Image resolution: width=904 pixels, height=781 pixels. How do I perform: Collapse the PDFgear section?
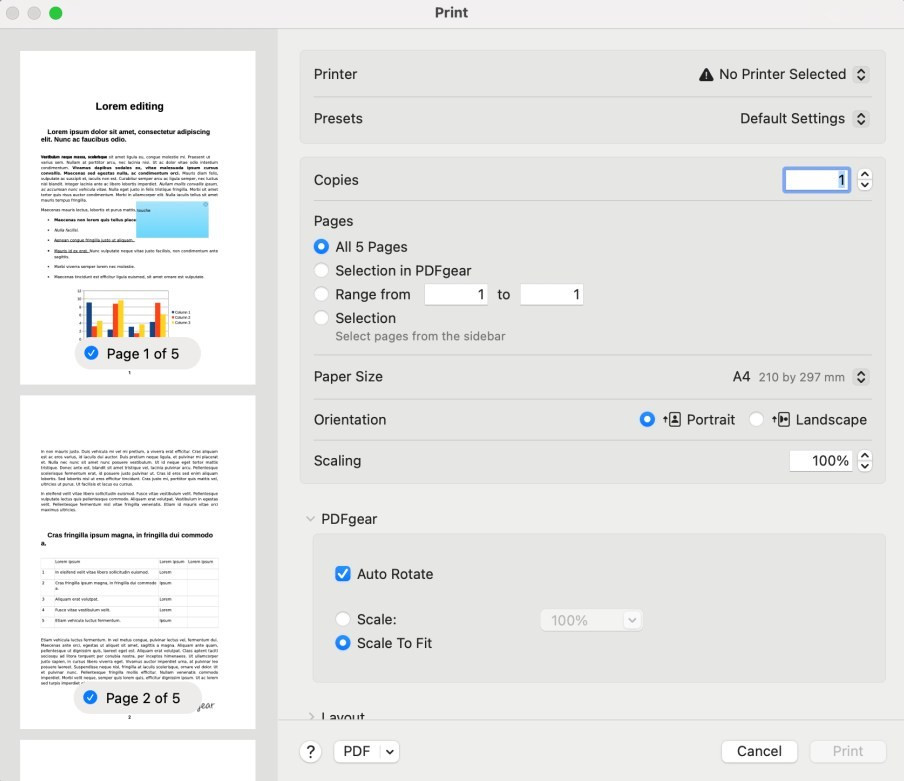311,519
